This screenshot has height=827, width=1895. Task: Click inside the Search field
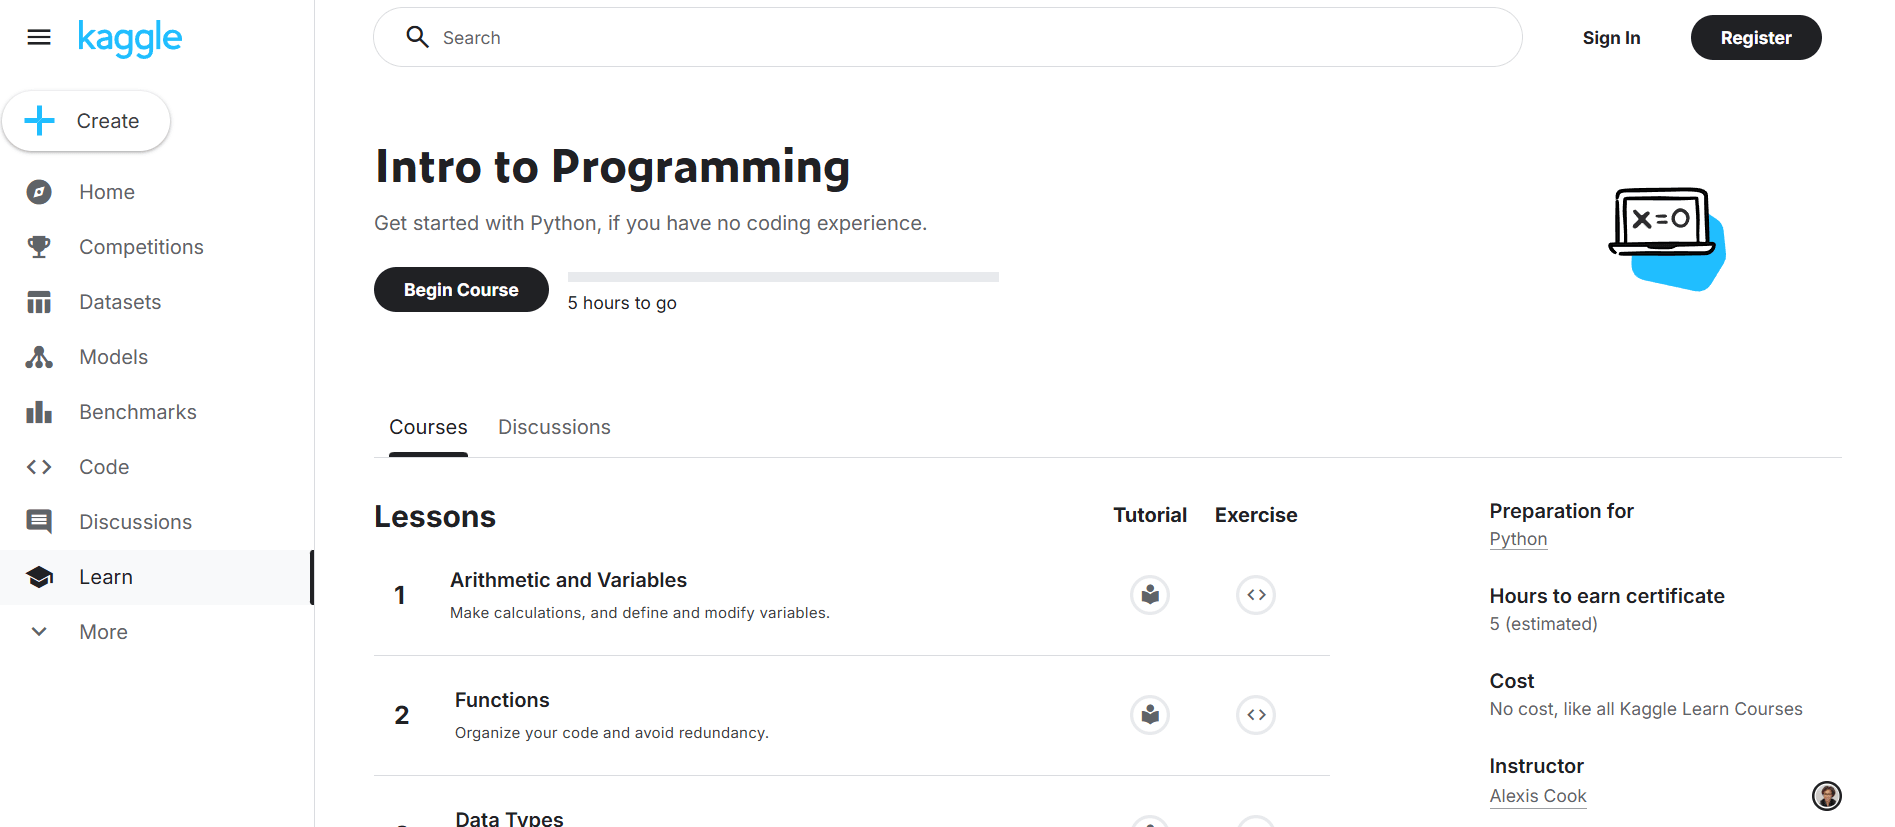pos(948,38)
